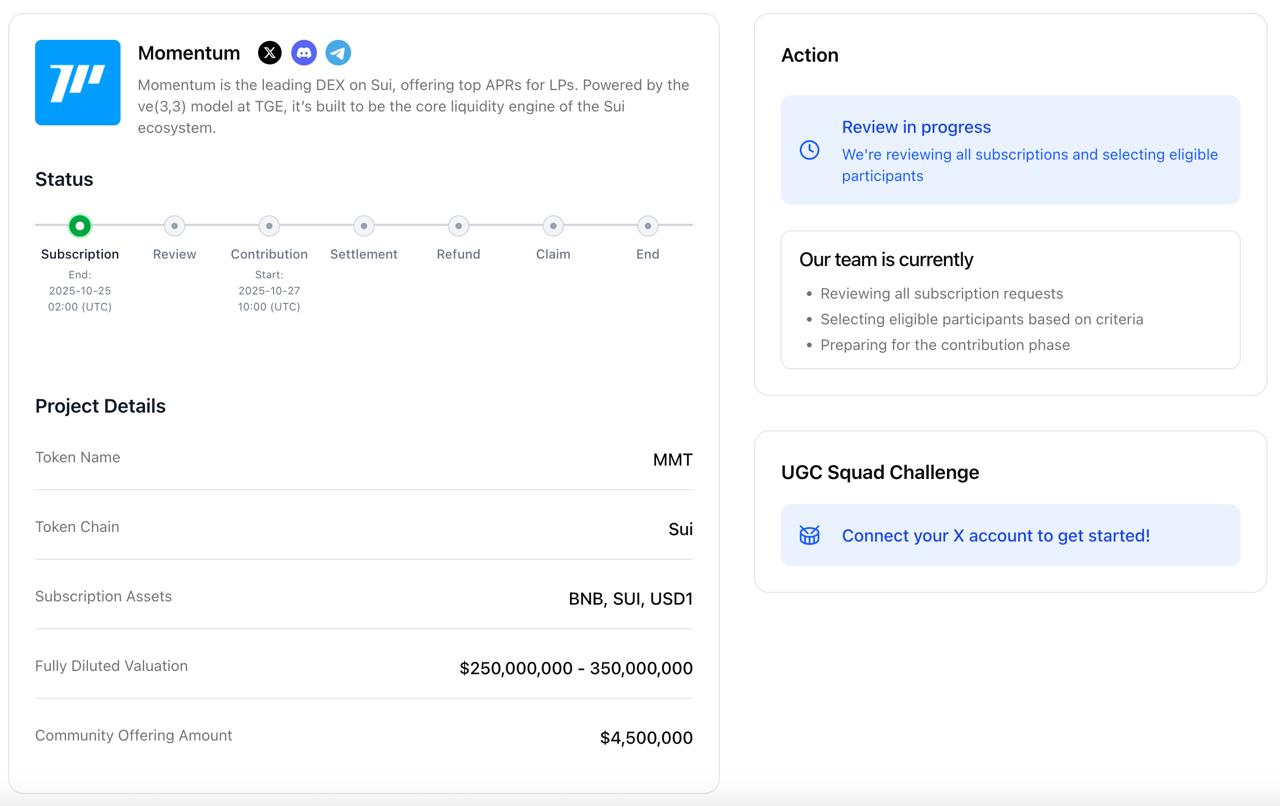Click the Momentum project title
This screenshot has height=806, width=1280.
pos(189,53)
